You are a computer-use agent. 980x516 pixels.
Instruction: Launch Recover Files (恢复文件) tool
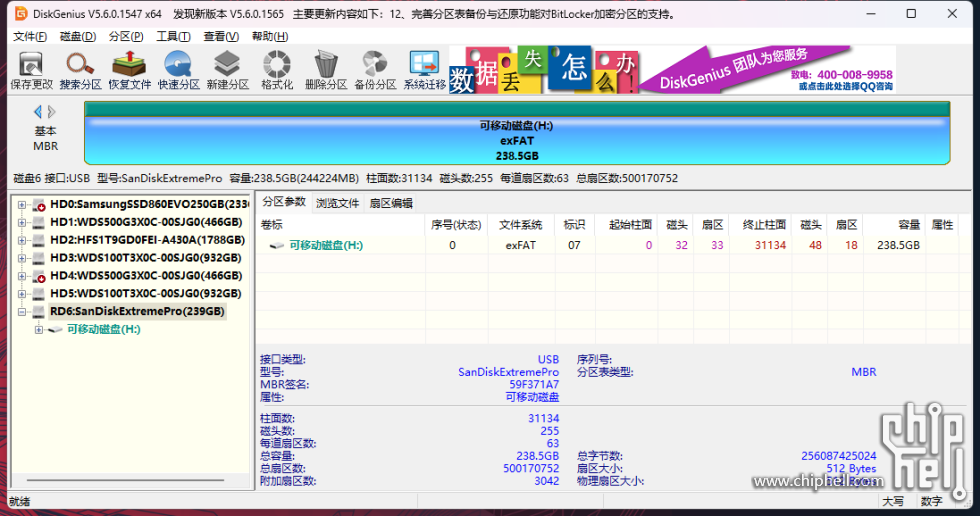(129, 71)
